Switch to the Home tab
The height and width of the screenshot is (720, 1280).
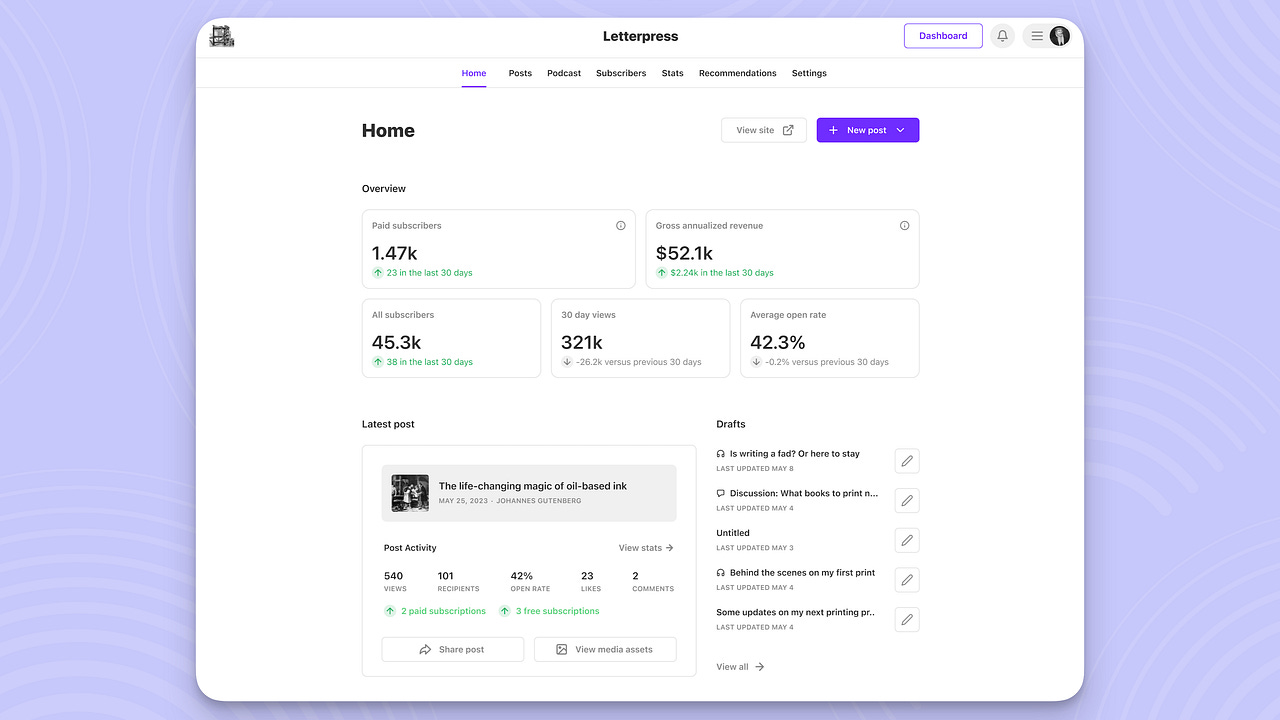474,73
